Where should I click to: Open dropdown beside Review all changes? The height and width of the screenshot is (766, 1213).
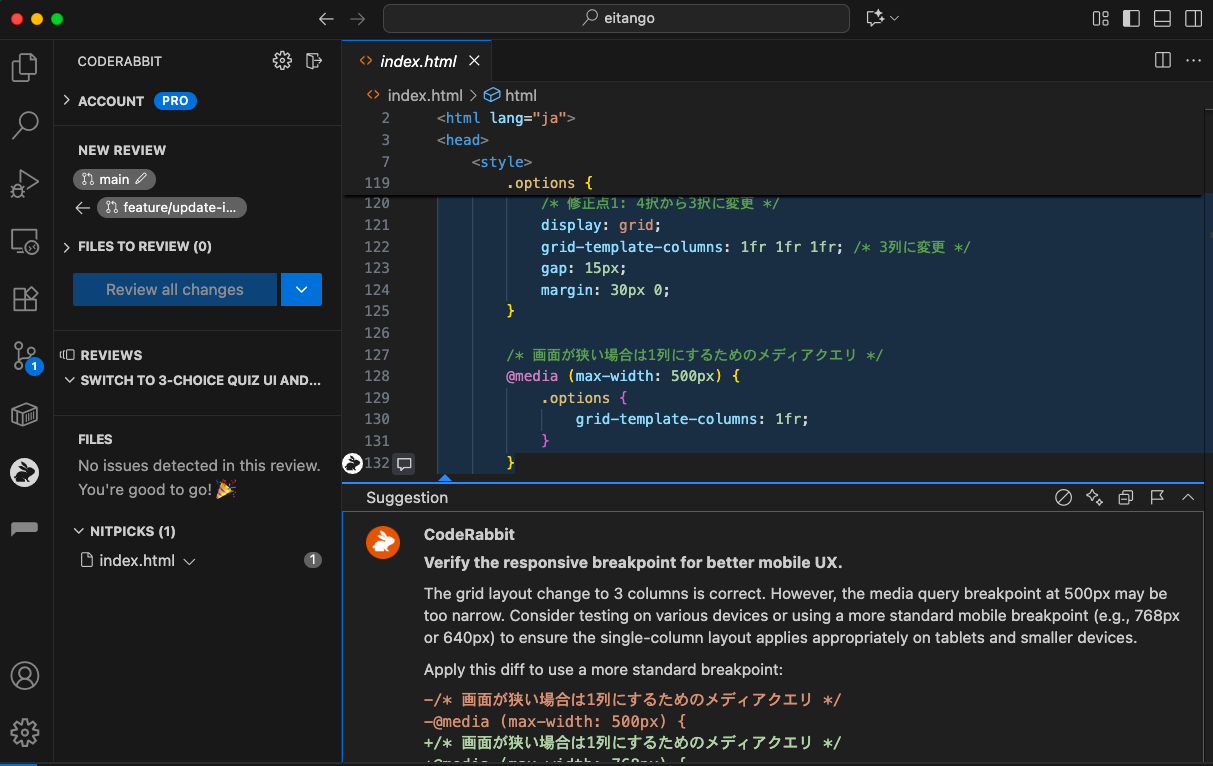(x=301, y=290)
